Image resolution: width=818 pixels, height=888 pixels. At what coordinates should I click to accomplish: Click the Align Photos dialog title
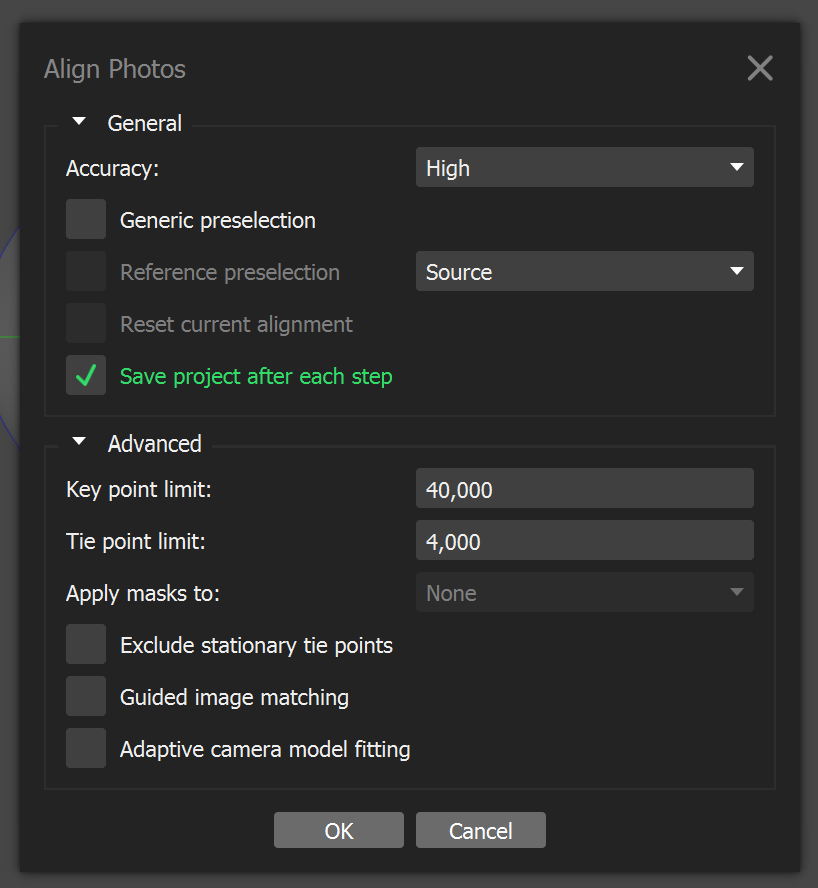point(115,70)
